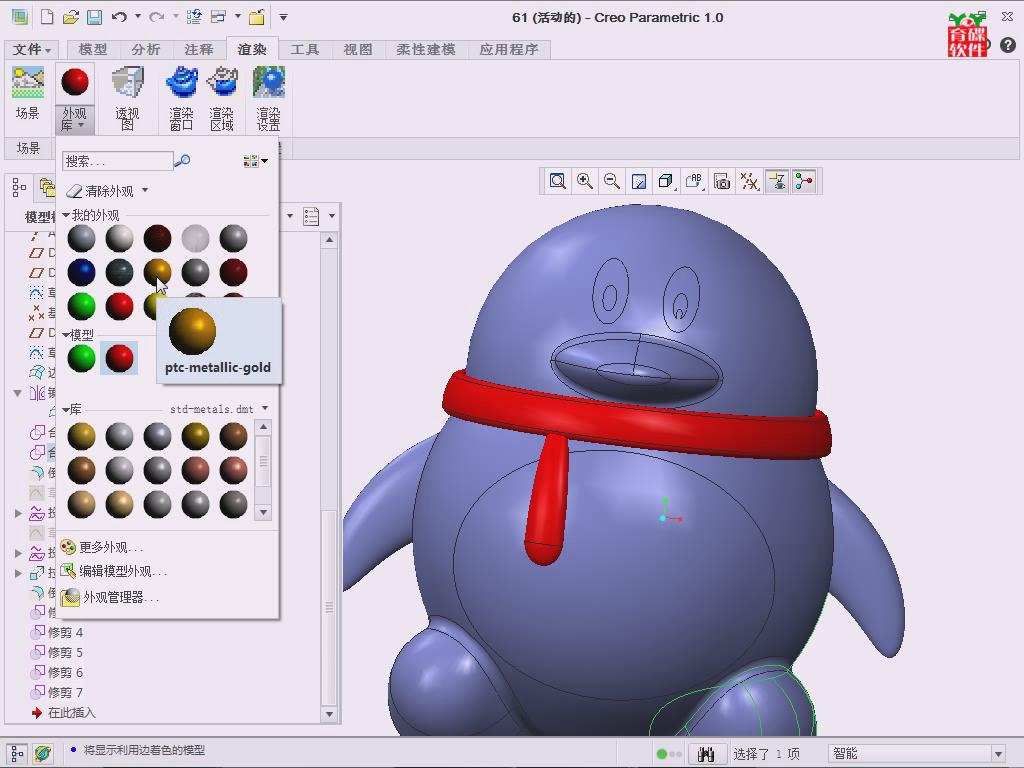The image size is (1024, 768).
Task: Open 外观管理器 appearance manager
Action: 110,597
